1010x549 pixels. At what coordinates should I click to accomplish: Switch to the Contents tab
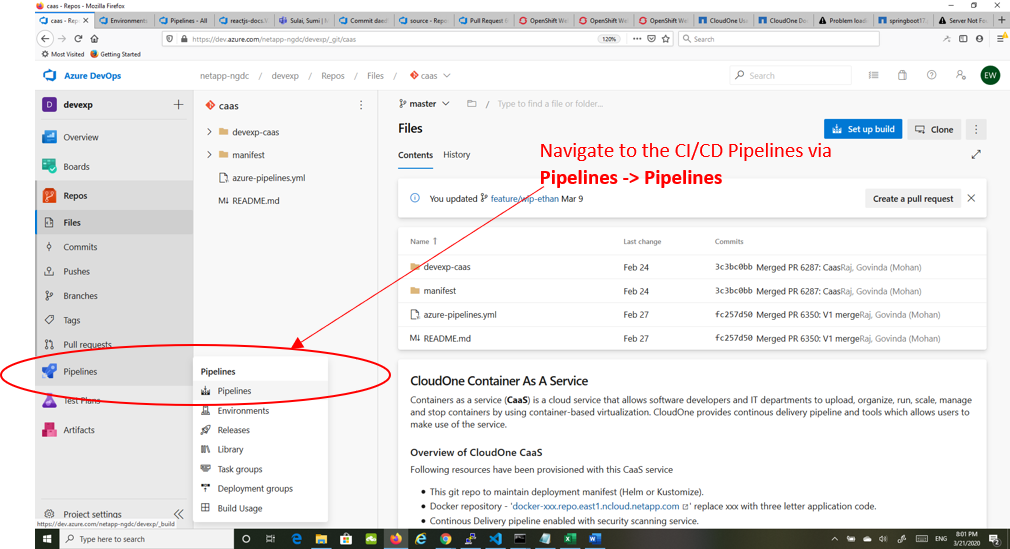point(415,155)
